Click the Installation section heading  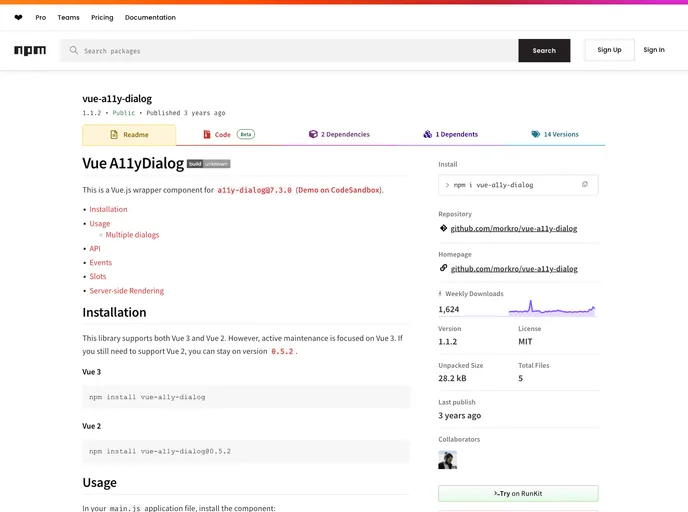(114, 312)
